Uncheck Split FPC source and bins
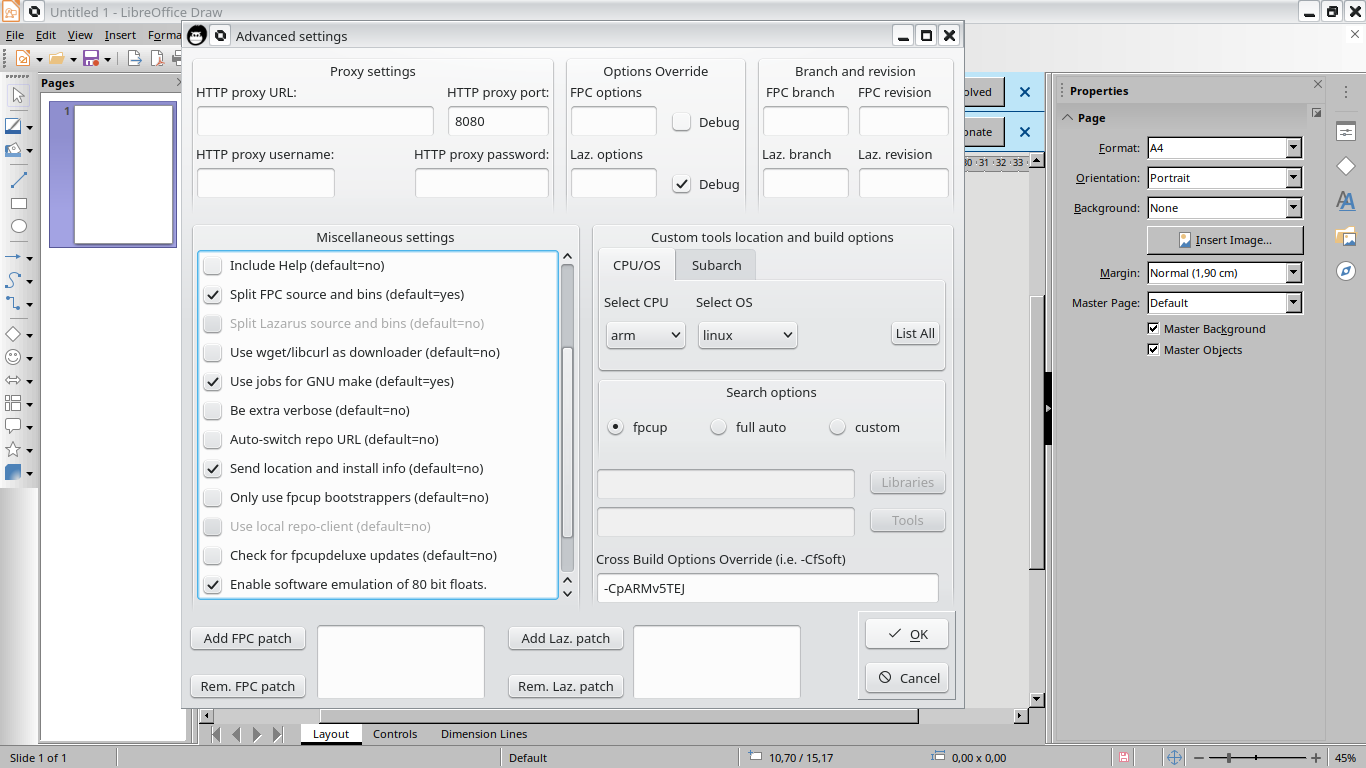 click(x=213, y=294)
